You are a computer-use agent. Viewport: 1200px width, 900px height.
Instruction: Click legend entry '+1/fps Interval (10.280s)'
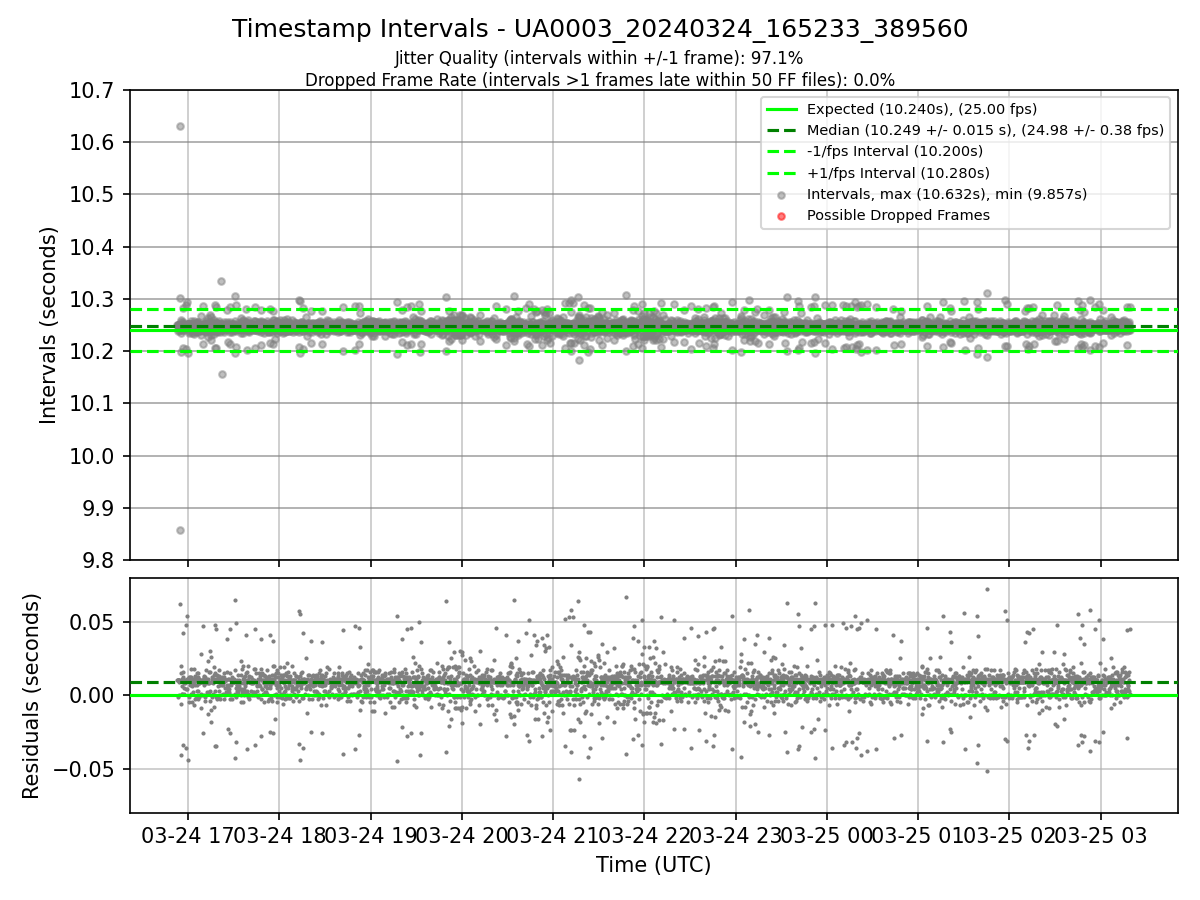click(x=898, y=173)
